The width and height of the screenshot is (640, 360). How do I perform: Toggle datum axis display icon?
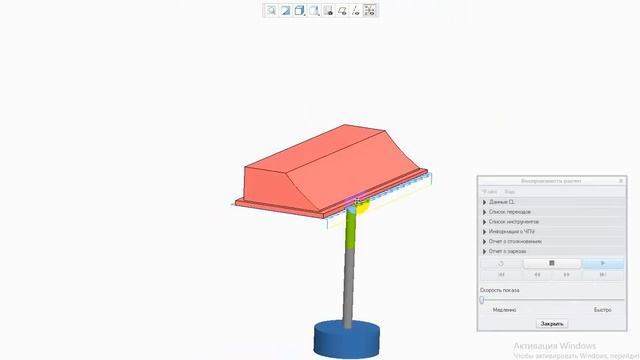[356, 11]
